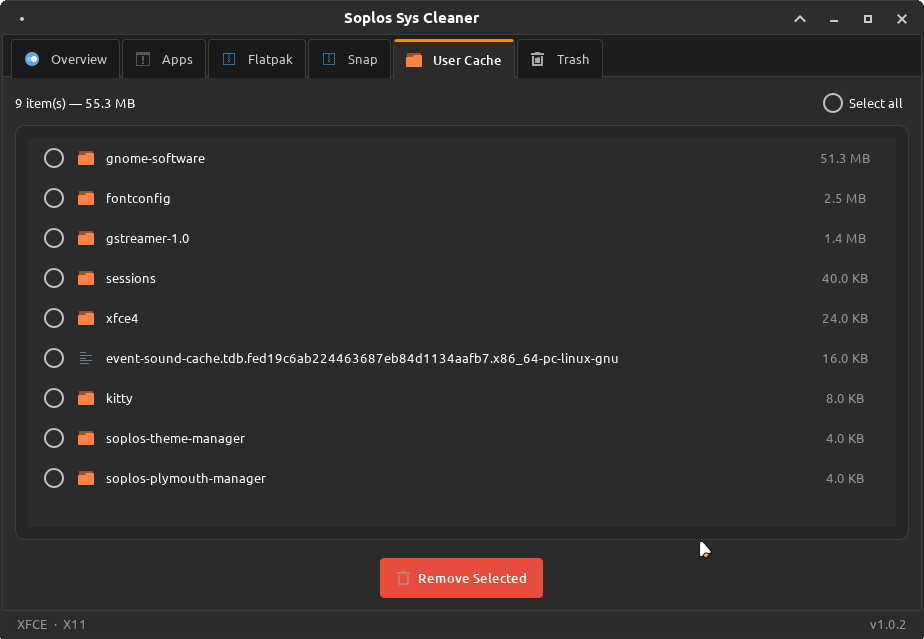The image size is (924, 639).
Task: Click the soplos-theme-manager folder icon
Action: (86, 439)
